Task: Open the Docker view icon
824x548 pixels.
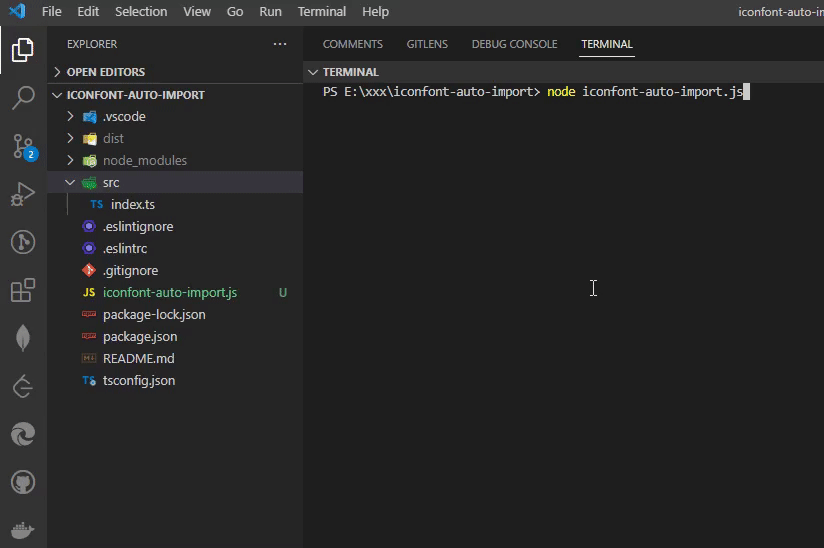Action: click(23, 530)
